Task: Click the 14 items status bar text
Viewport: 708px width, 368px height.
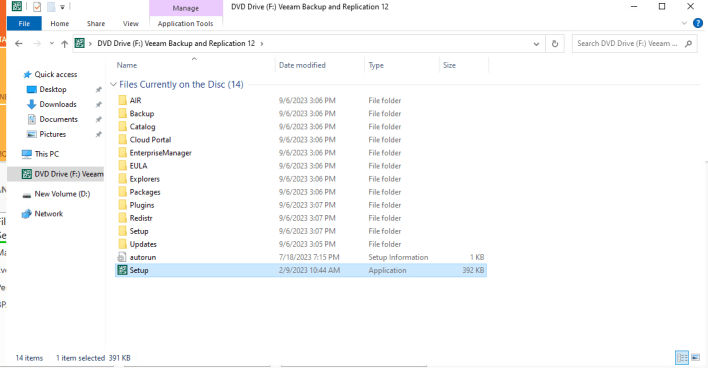Action: pyautogui.click(x=29, y=358)
